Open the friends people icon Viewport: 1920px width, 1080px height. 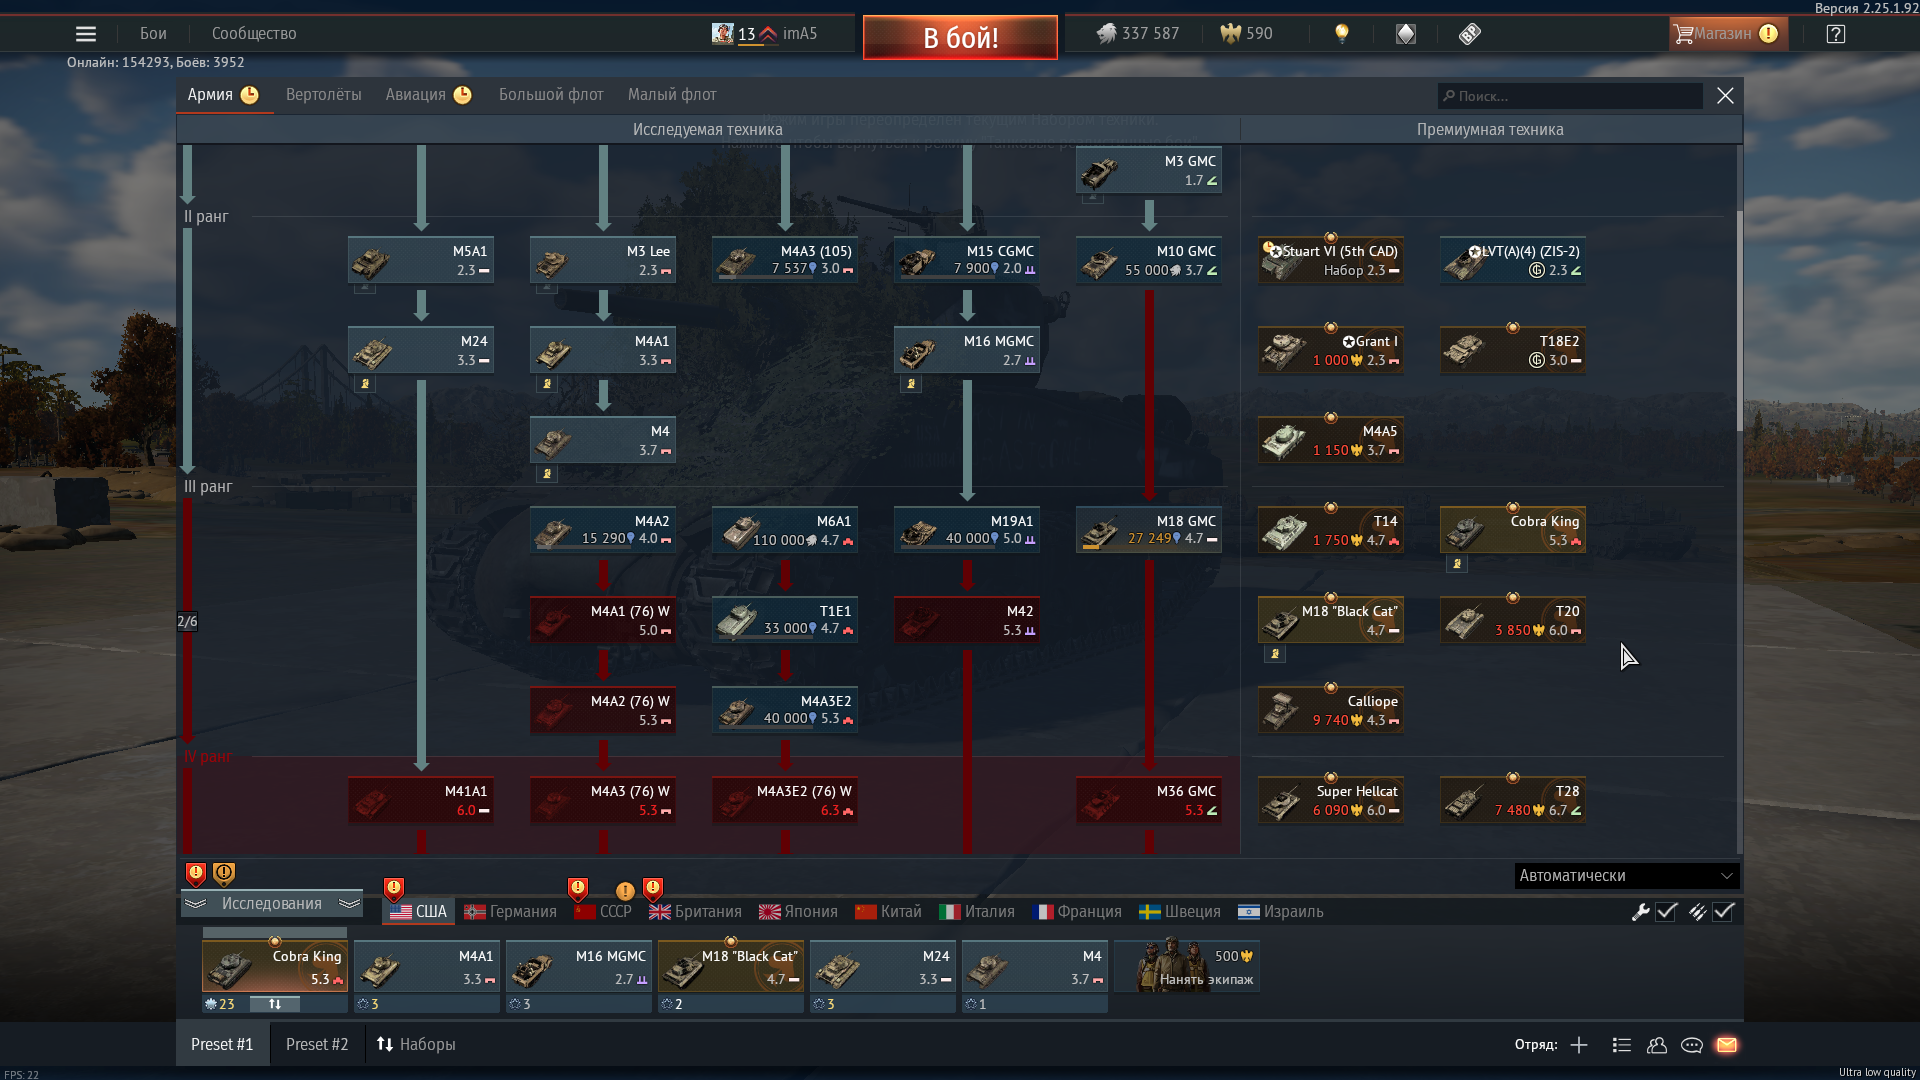(x=1657, y=1045)
